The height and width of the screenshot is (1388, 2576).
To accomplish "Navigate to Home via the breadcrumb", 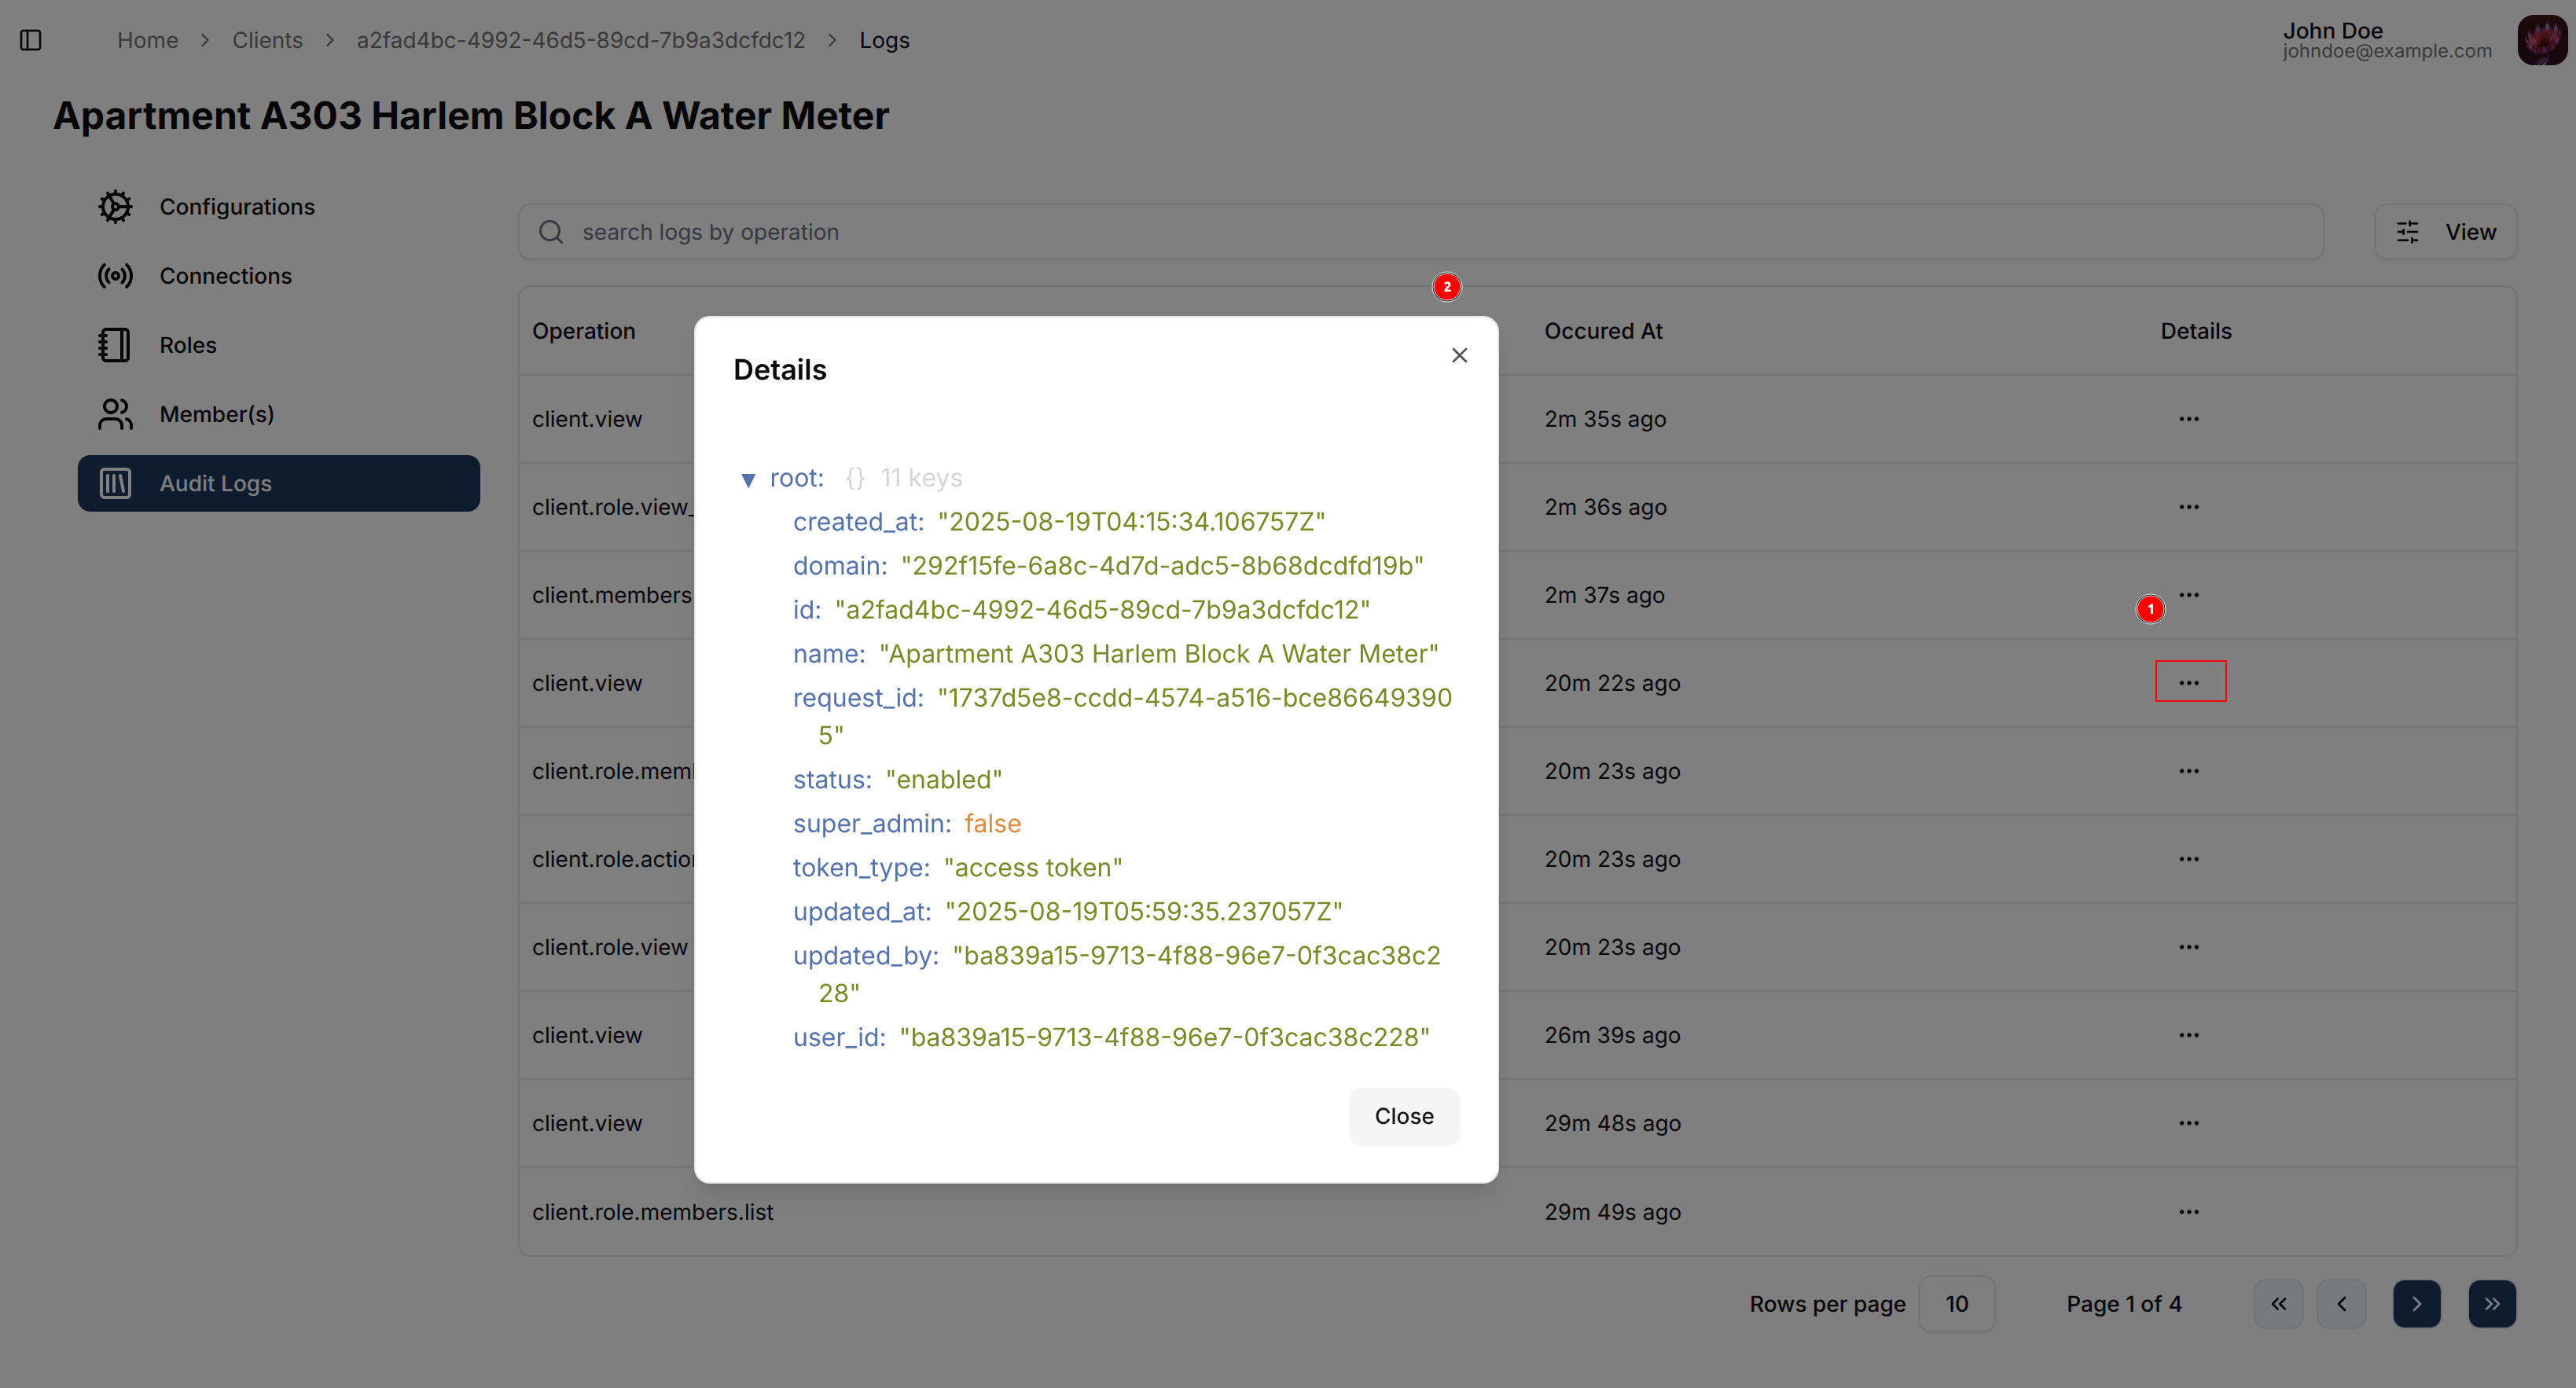I will (147, 40).
